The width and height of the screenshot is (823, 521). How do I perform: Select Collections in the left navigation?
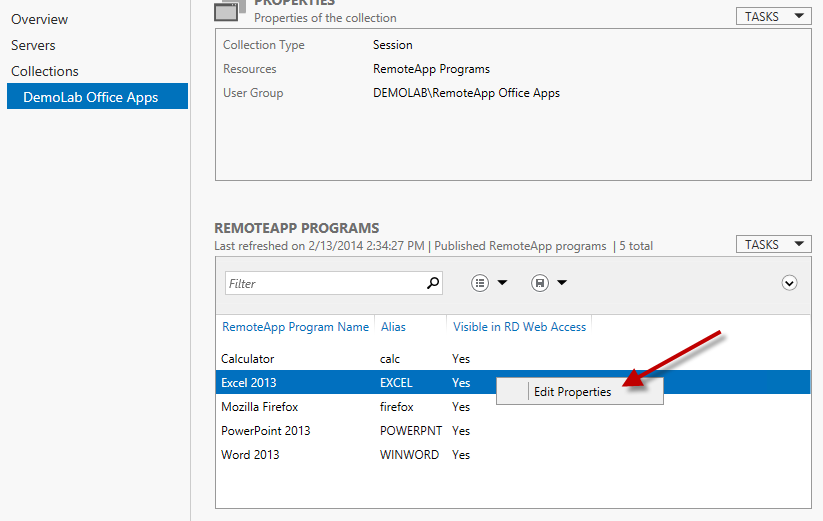tap(45, 71)
